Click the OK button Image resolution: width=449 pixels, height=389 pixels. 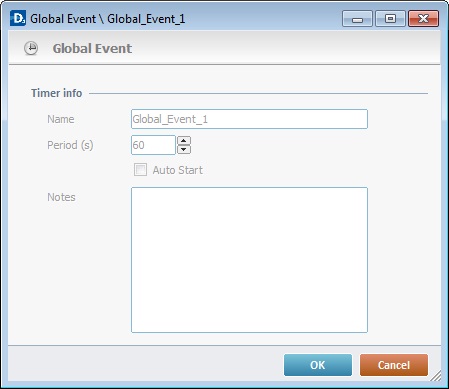318,365
